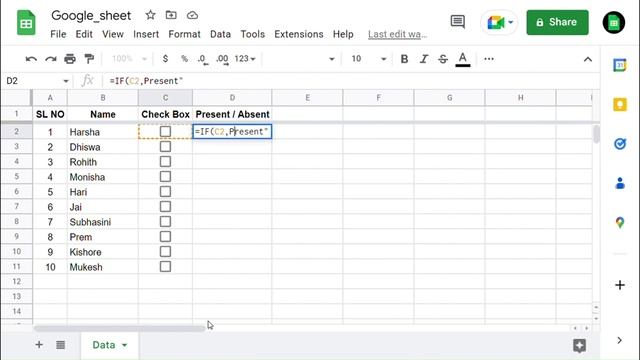Open the Google account avatar
Screen dimensions: 640x360
coord(613,22)
